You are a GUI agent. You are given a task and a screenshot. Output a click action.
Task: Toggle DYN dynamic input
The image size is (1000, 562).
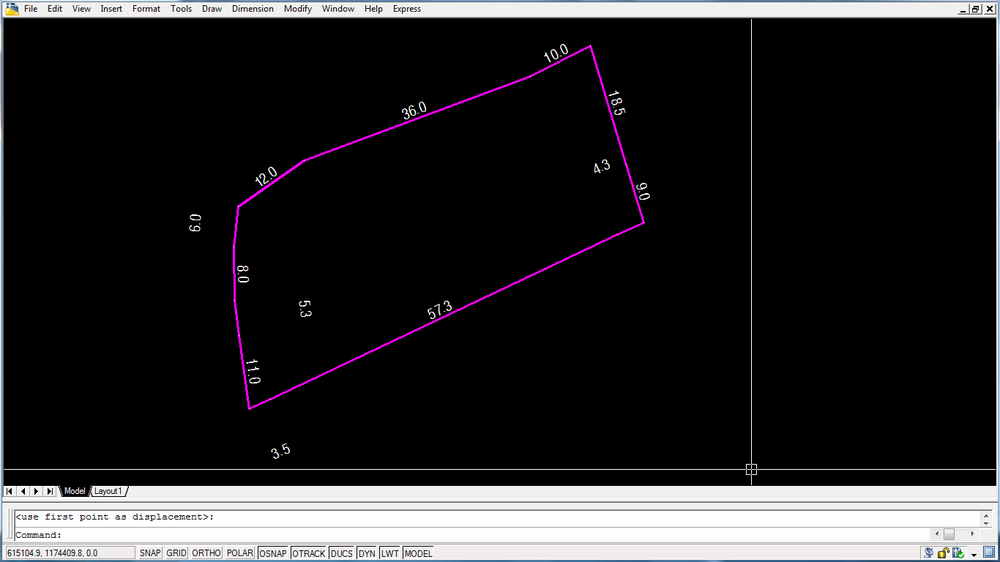(x=367, y=553)
